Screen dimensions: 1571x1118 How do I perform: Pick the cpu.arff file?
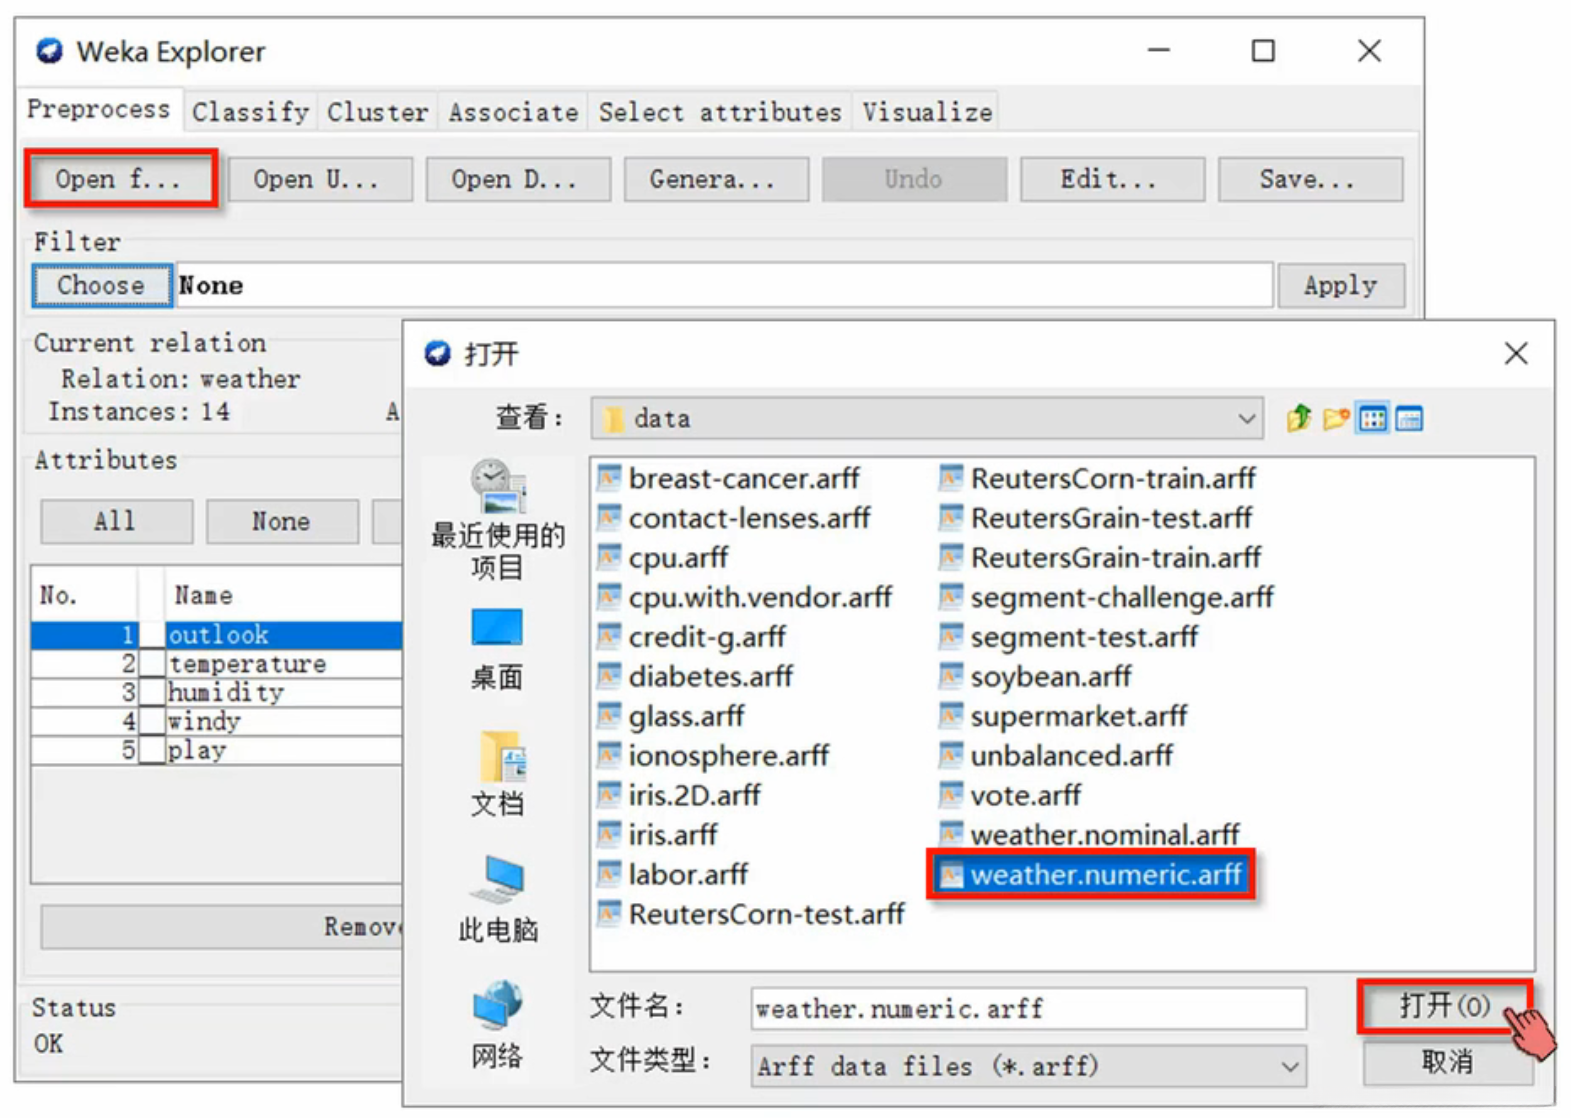(x=663, y=557)
